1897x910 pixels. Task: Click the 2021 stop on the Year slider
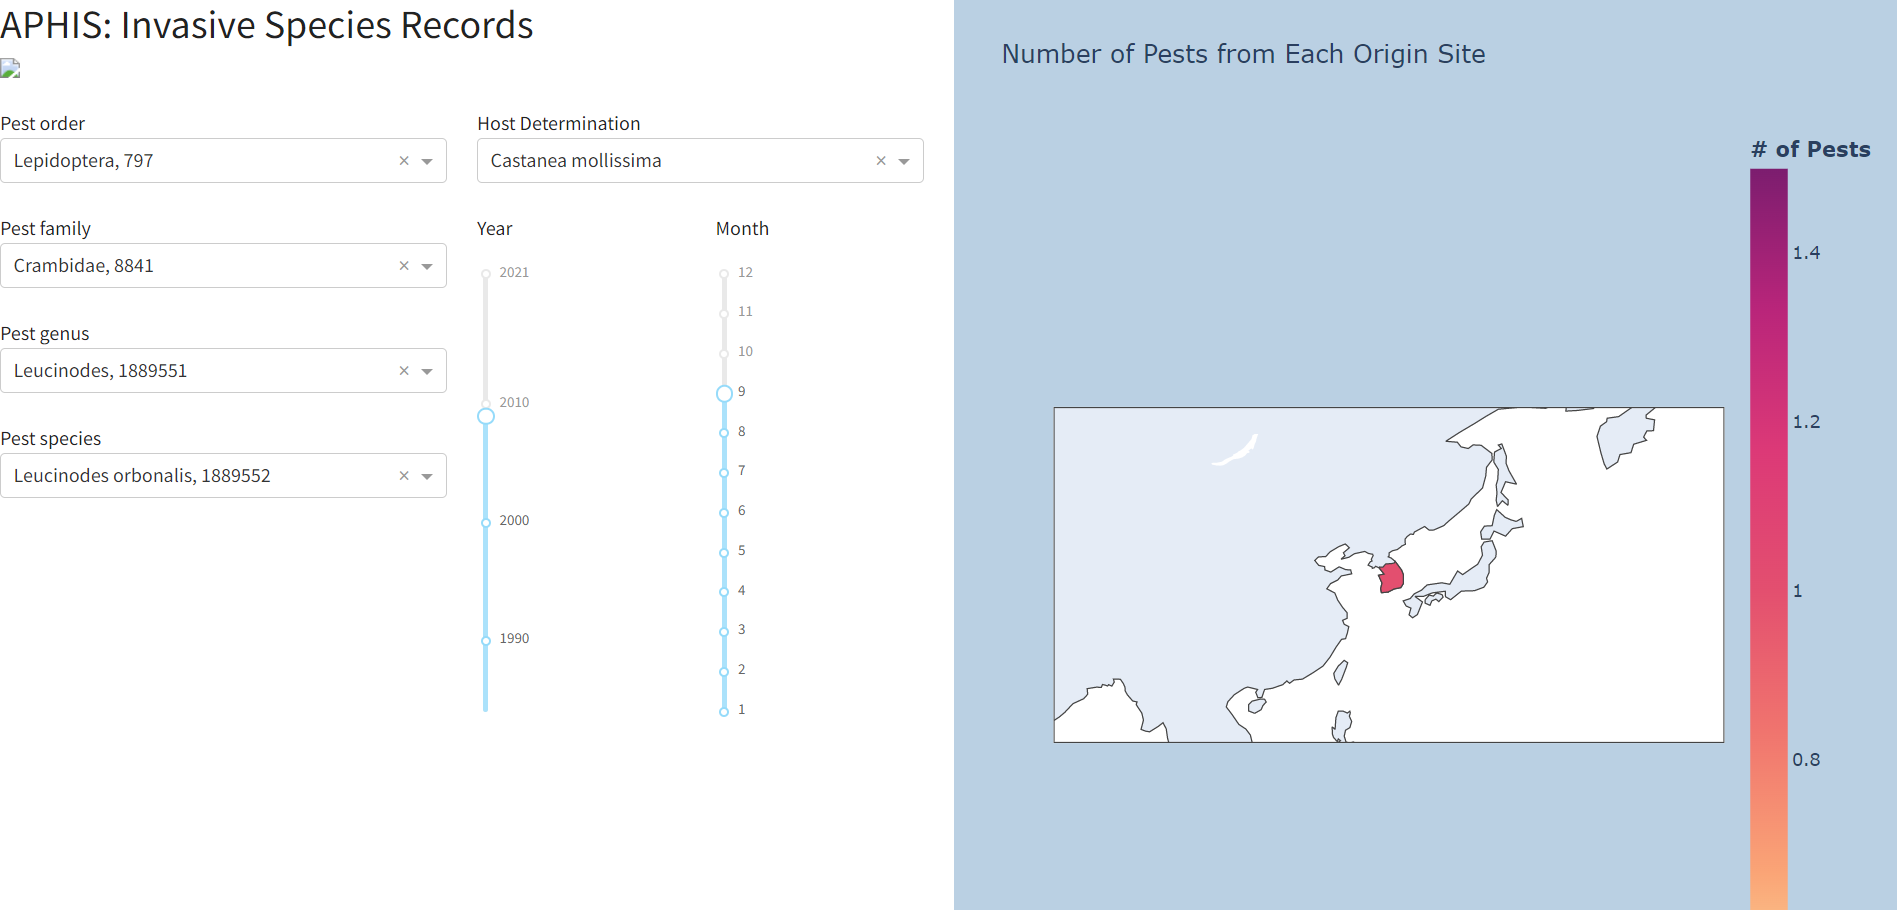pos(485,272)
